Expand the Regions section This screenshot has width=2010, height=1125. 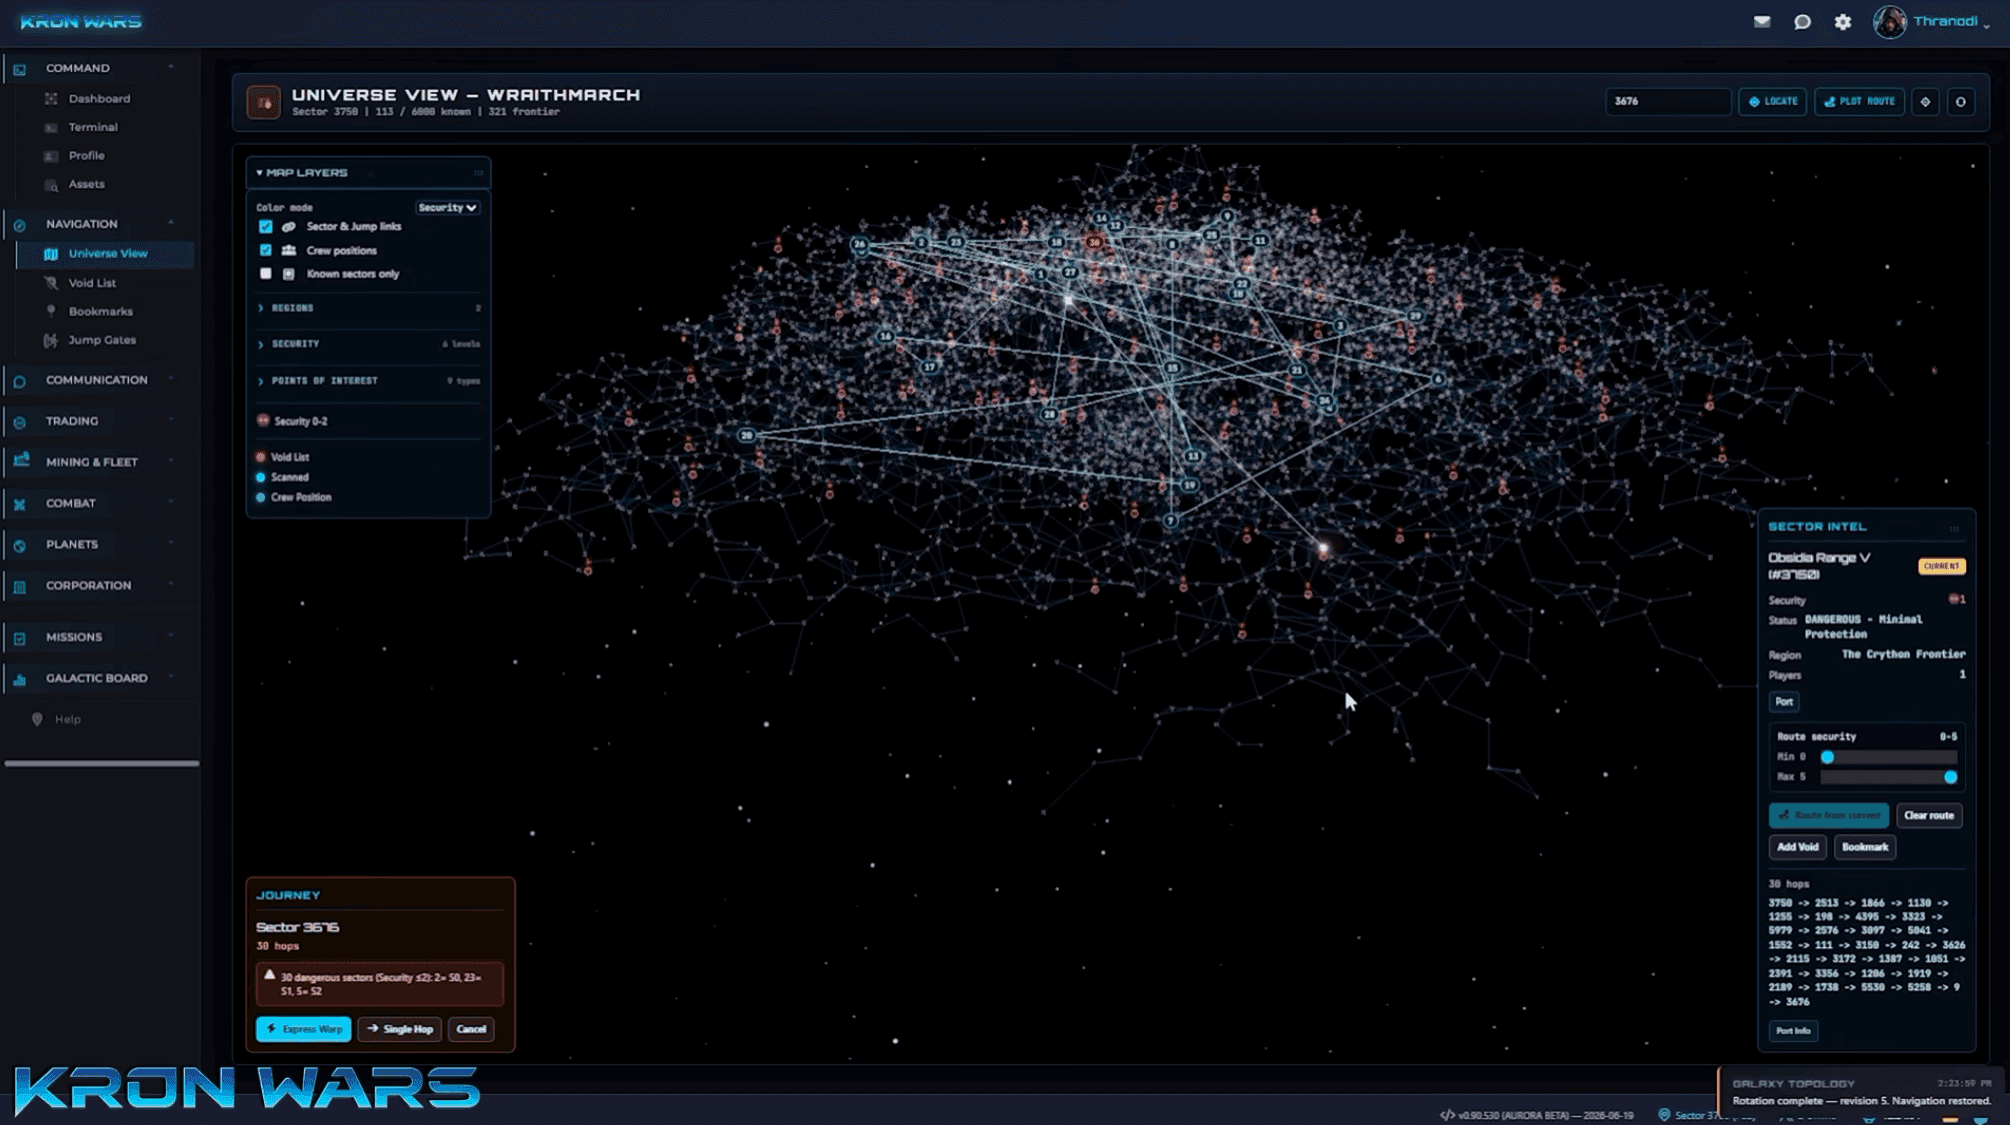[x=368, y=308]
